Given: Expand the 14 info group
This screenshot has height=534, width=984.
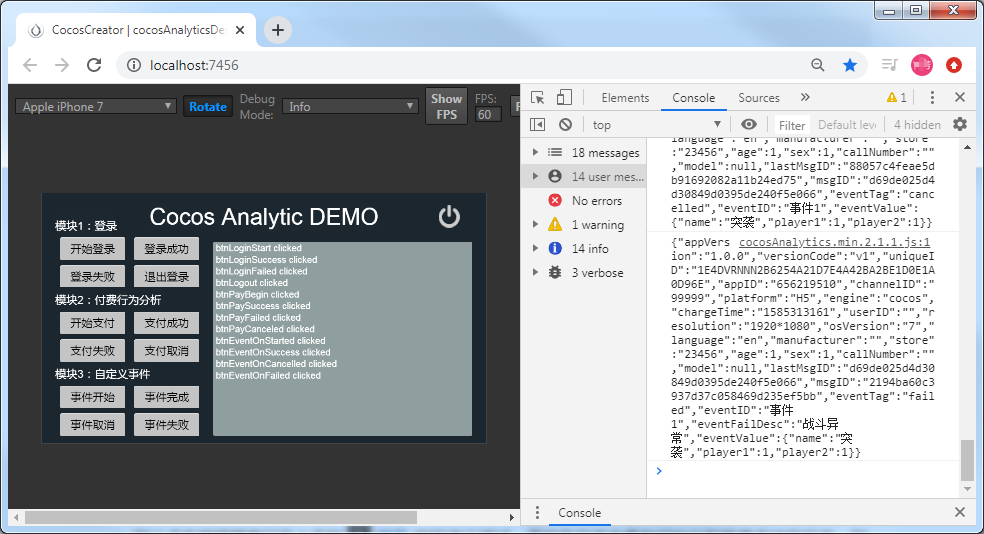Looking at the screenshot, I should click(x=535, y=248).
